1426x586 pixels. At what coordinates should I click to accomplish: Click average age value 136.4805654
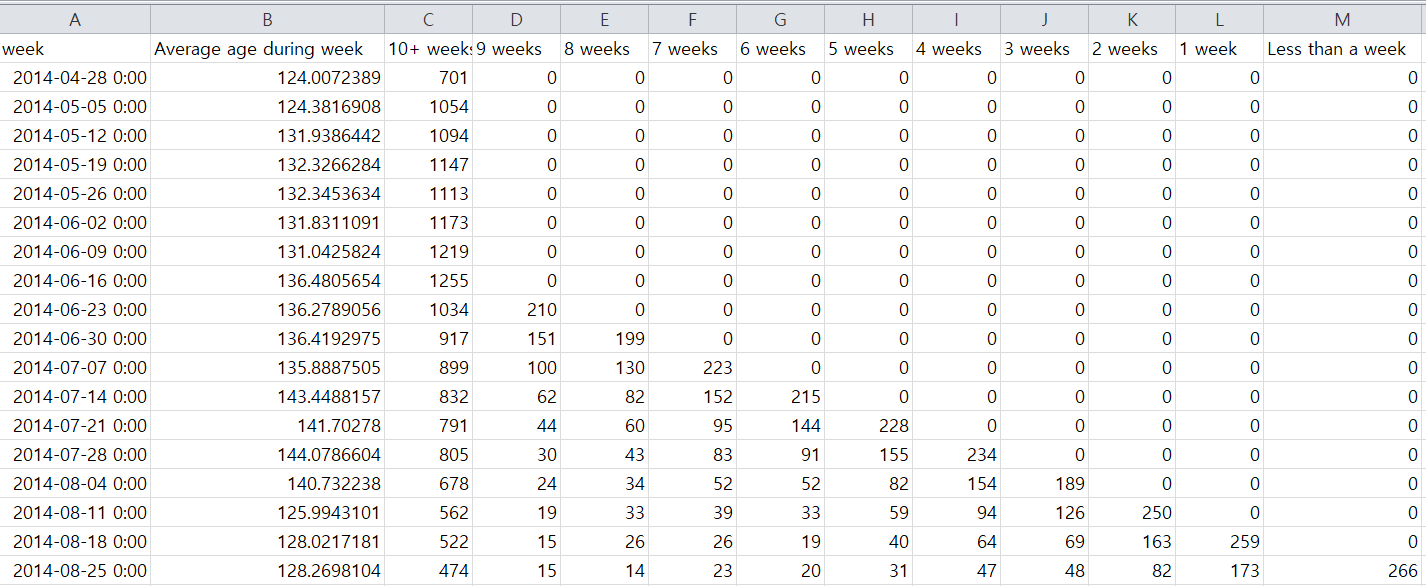coord(267,280)
